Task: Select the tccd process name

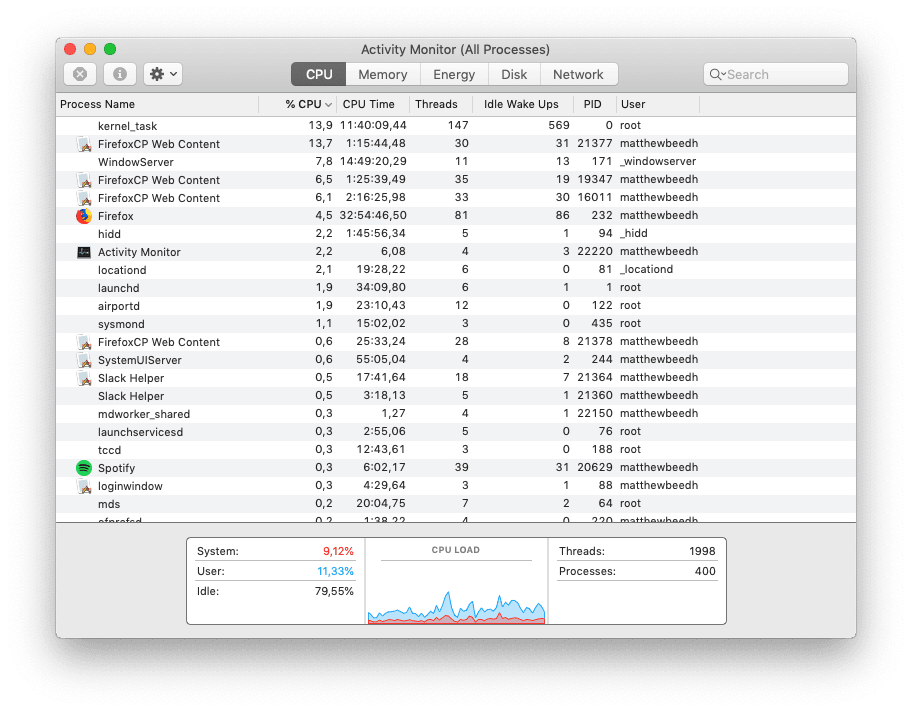Action: [x=109, y=450]
